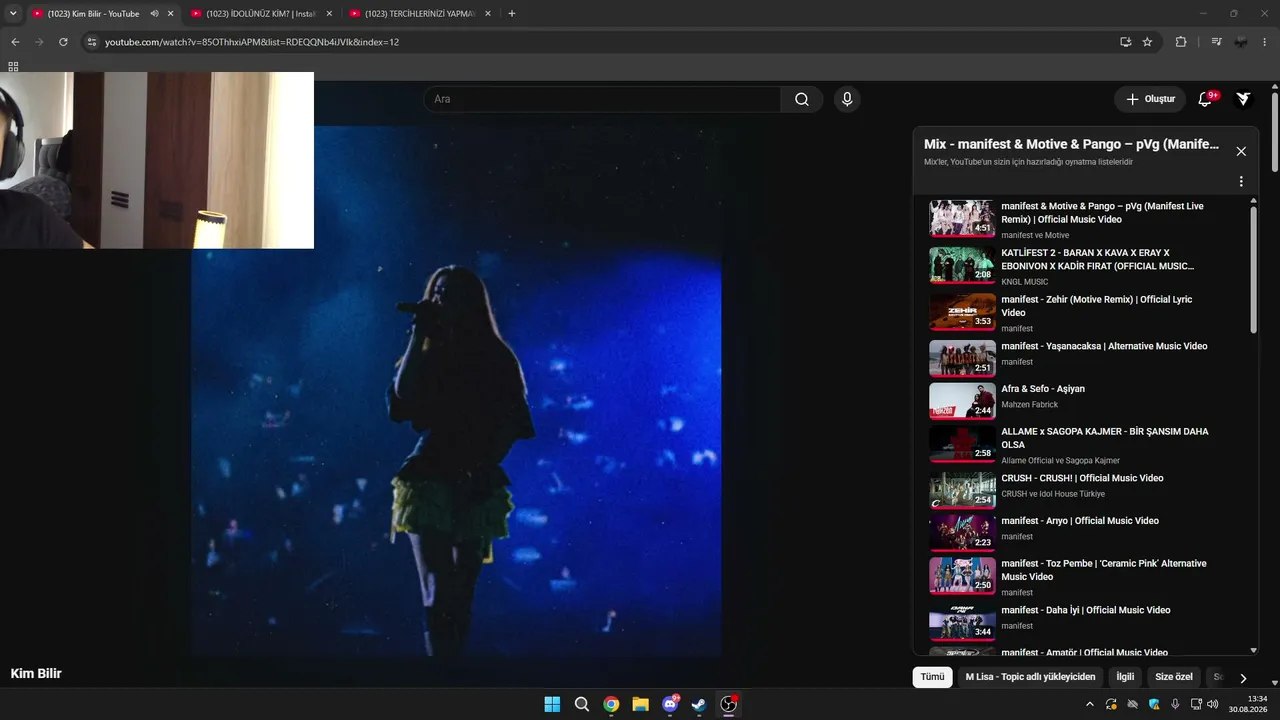The height and width of the screenshot is (720, 1280).
Task: Open YouTube notifications bell
Action: tap(1205, 99)
